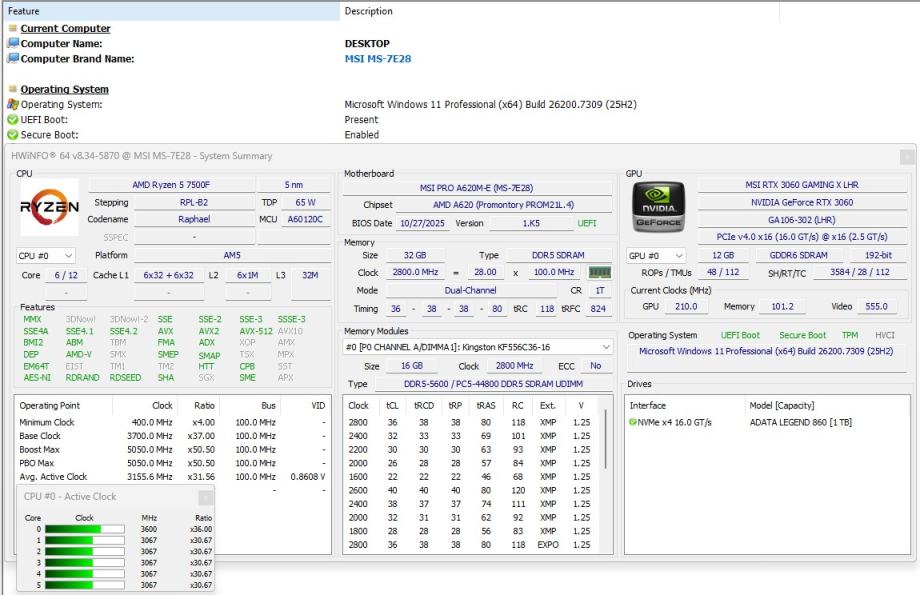The image size is (920, 595).
Task: Click the memory timings table scrollbar
Action: [x=606, y=440]
